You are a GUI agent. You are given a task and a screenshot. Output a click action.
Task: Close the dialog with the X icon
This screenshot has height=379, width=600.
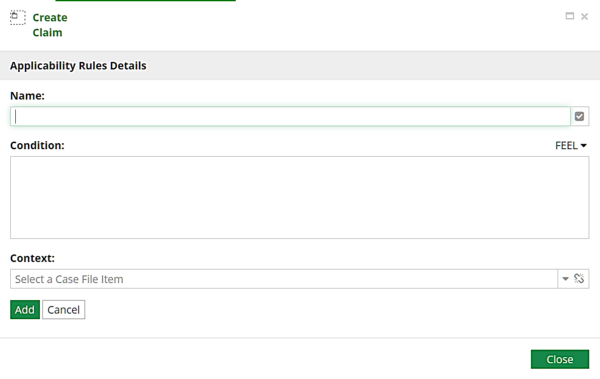click(584, 16)
